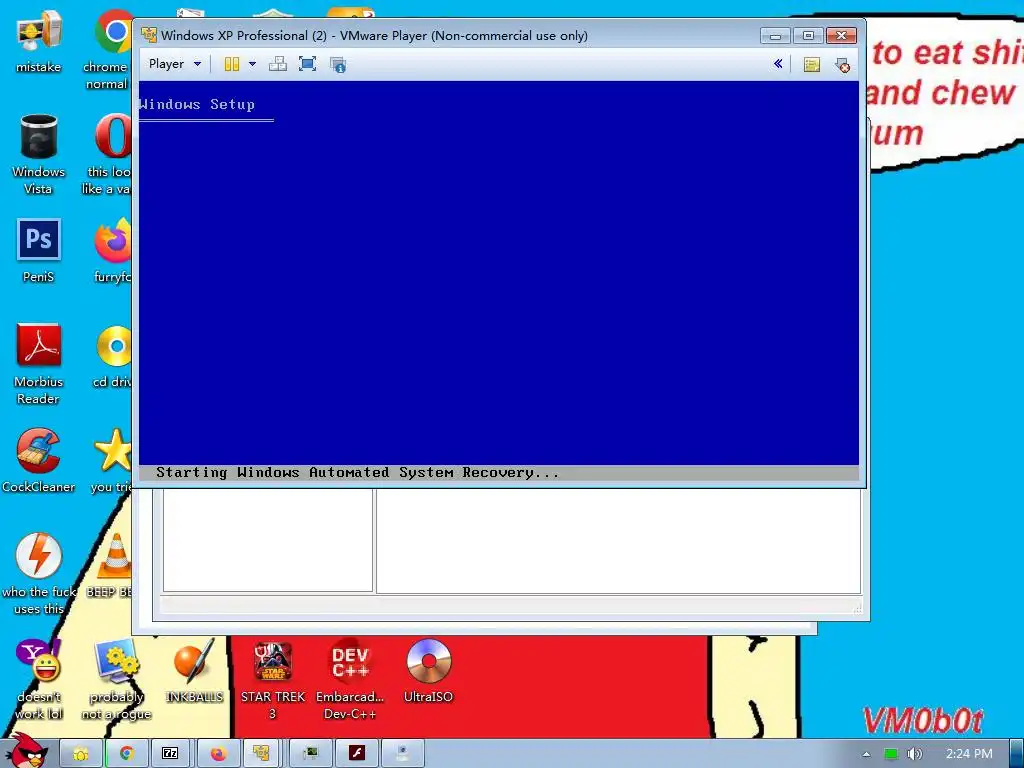Switch to VMware Unity mode
Screen dimensions: 1024x768
click(338, 64)
